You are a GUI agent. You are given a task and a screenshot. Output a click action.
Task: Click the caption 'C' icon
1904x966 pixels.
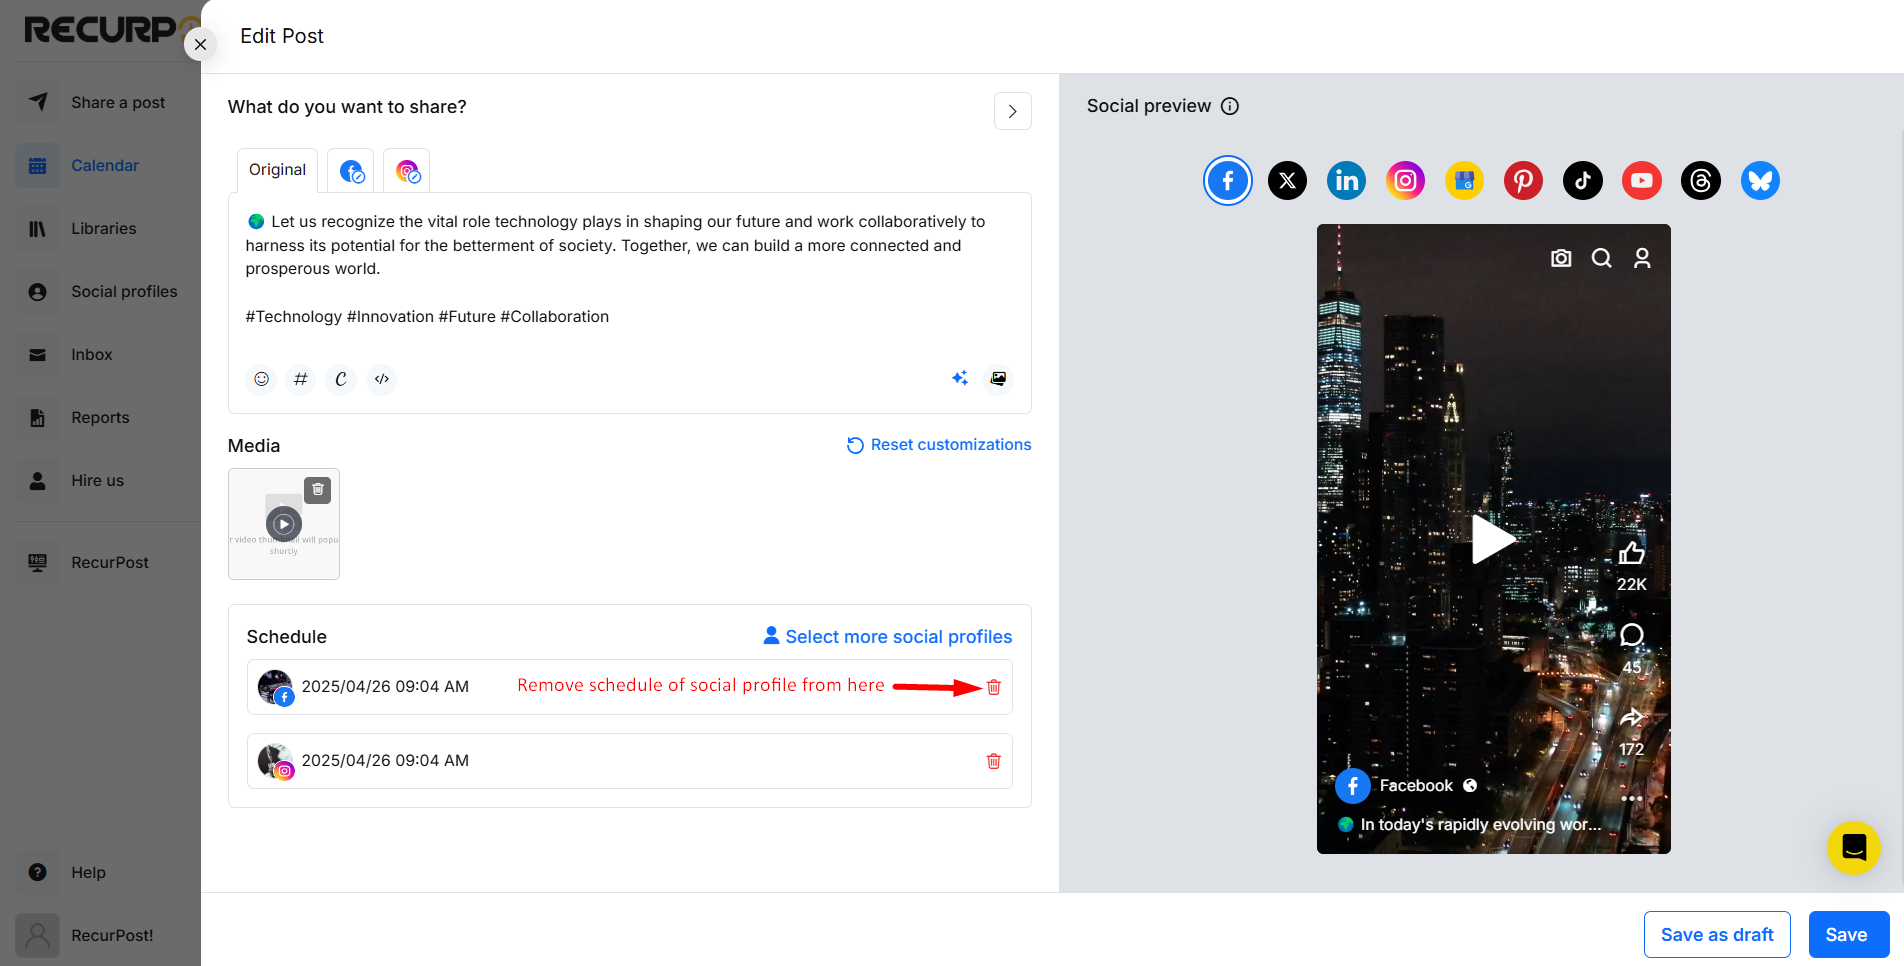coord(341,379)
